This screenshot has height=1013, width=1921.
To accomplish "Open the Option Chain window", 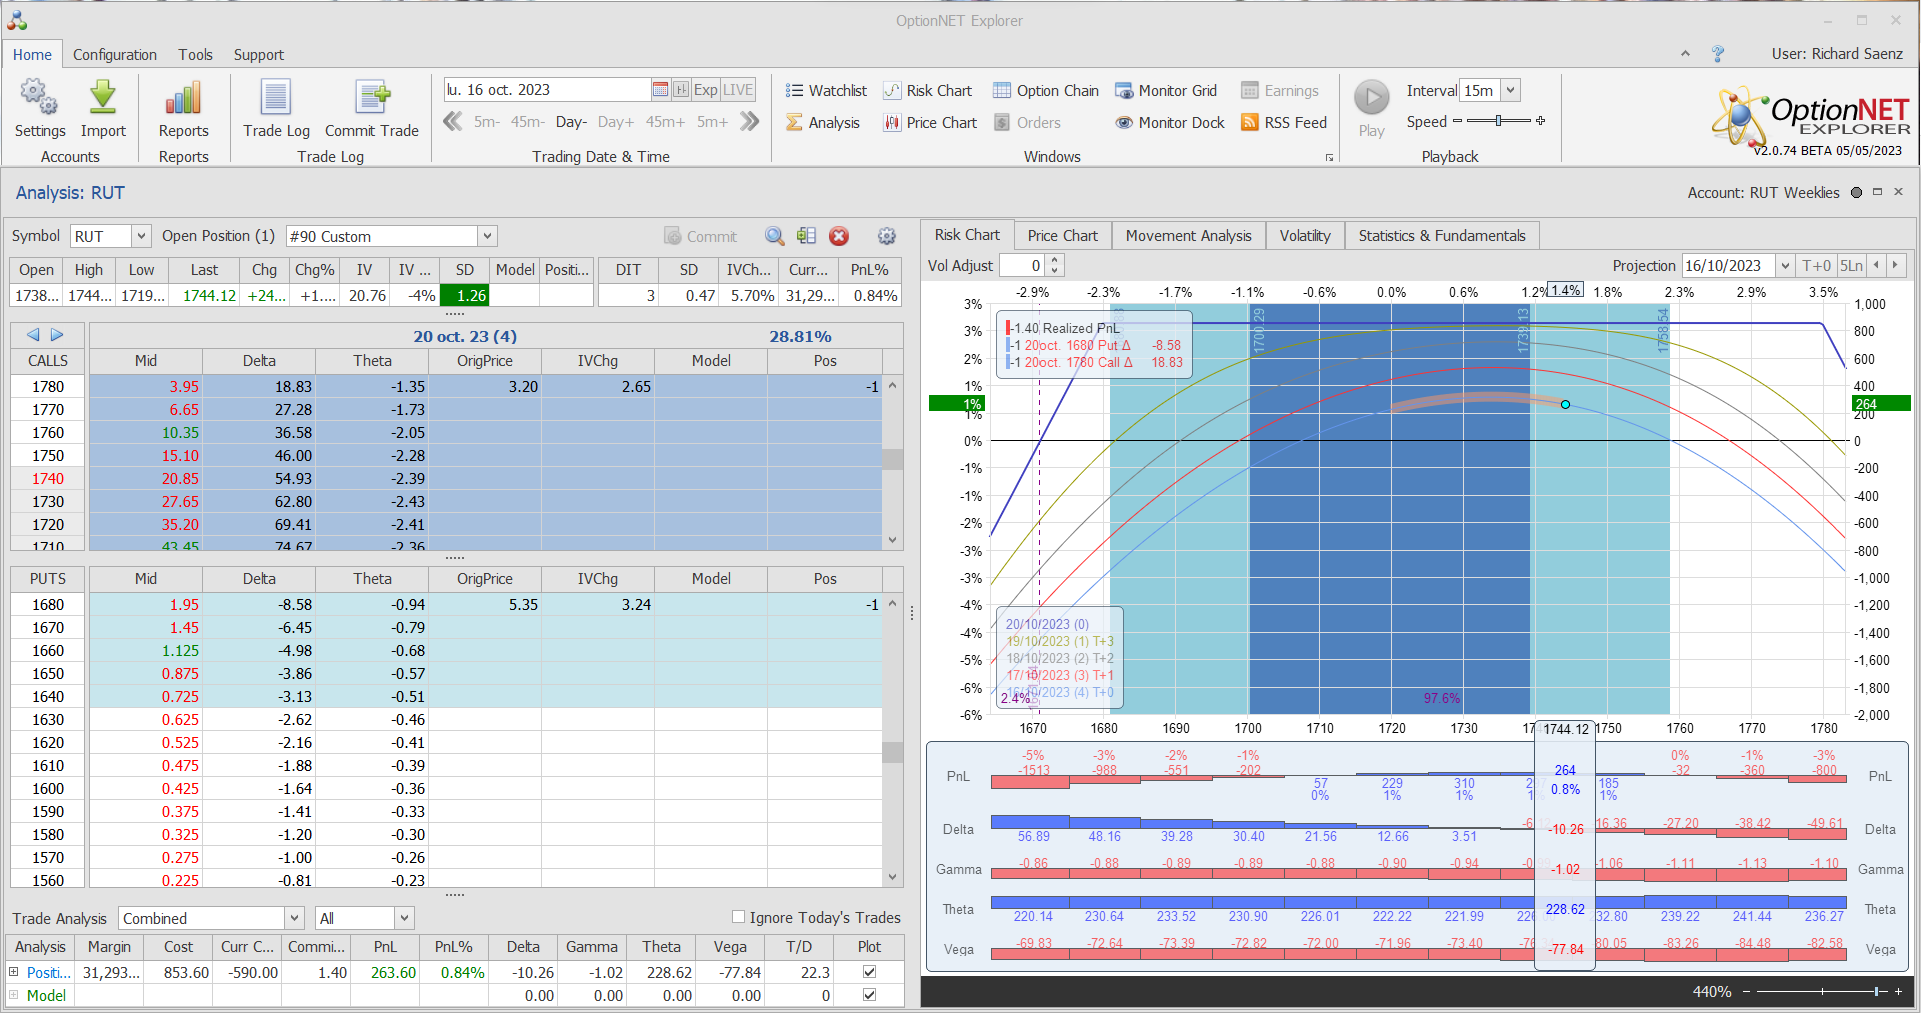I will click(x=1045, y=91).
